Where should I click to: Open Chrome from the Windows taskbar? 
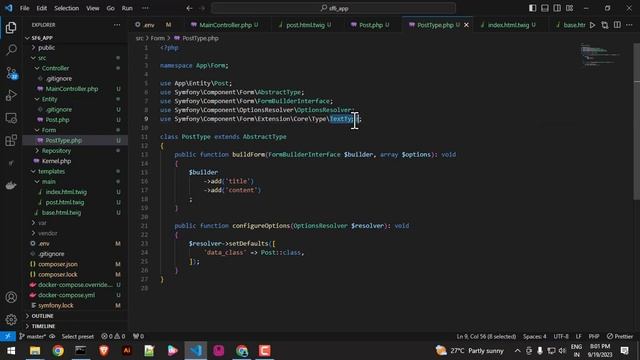(x=58, y=351)
